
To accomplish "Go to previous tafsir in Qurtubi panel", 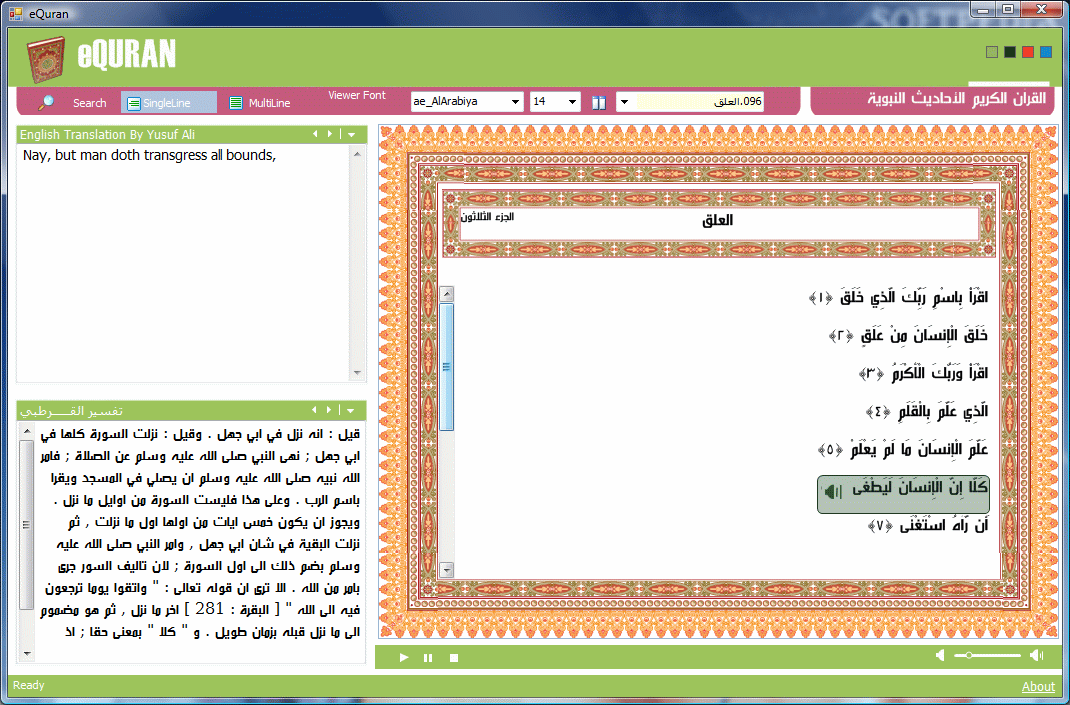I will [314, 410].
